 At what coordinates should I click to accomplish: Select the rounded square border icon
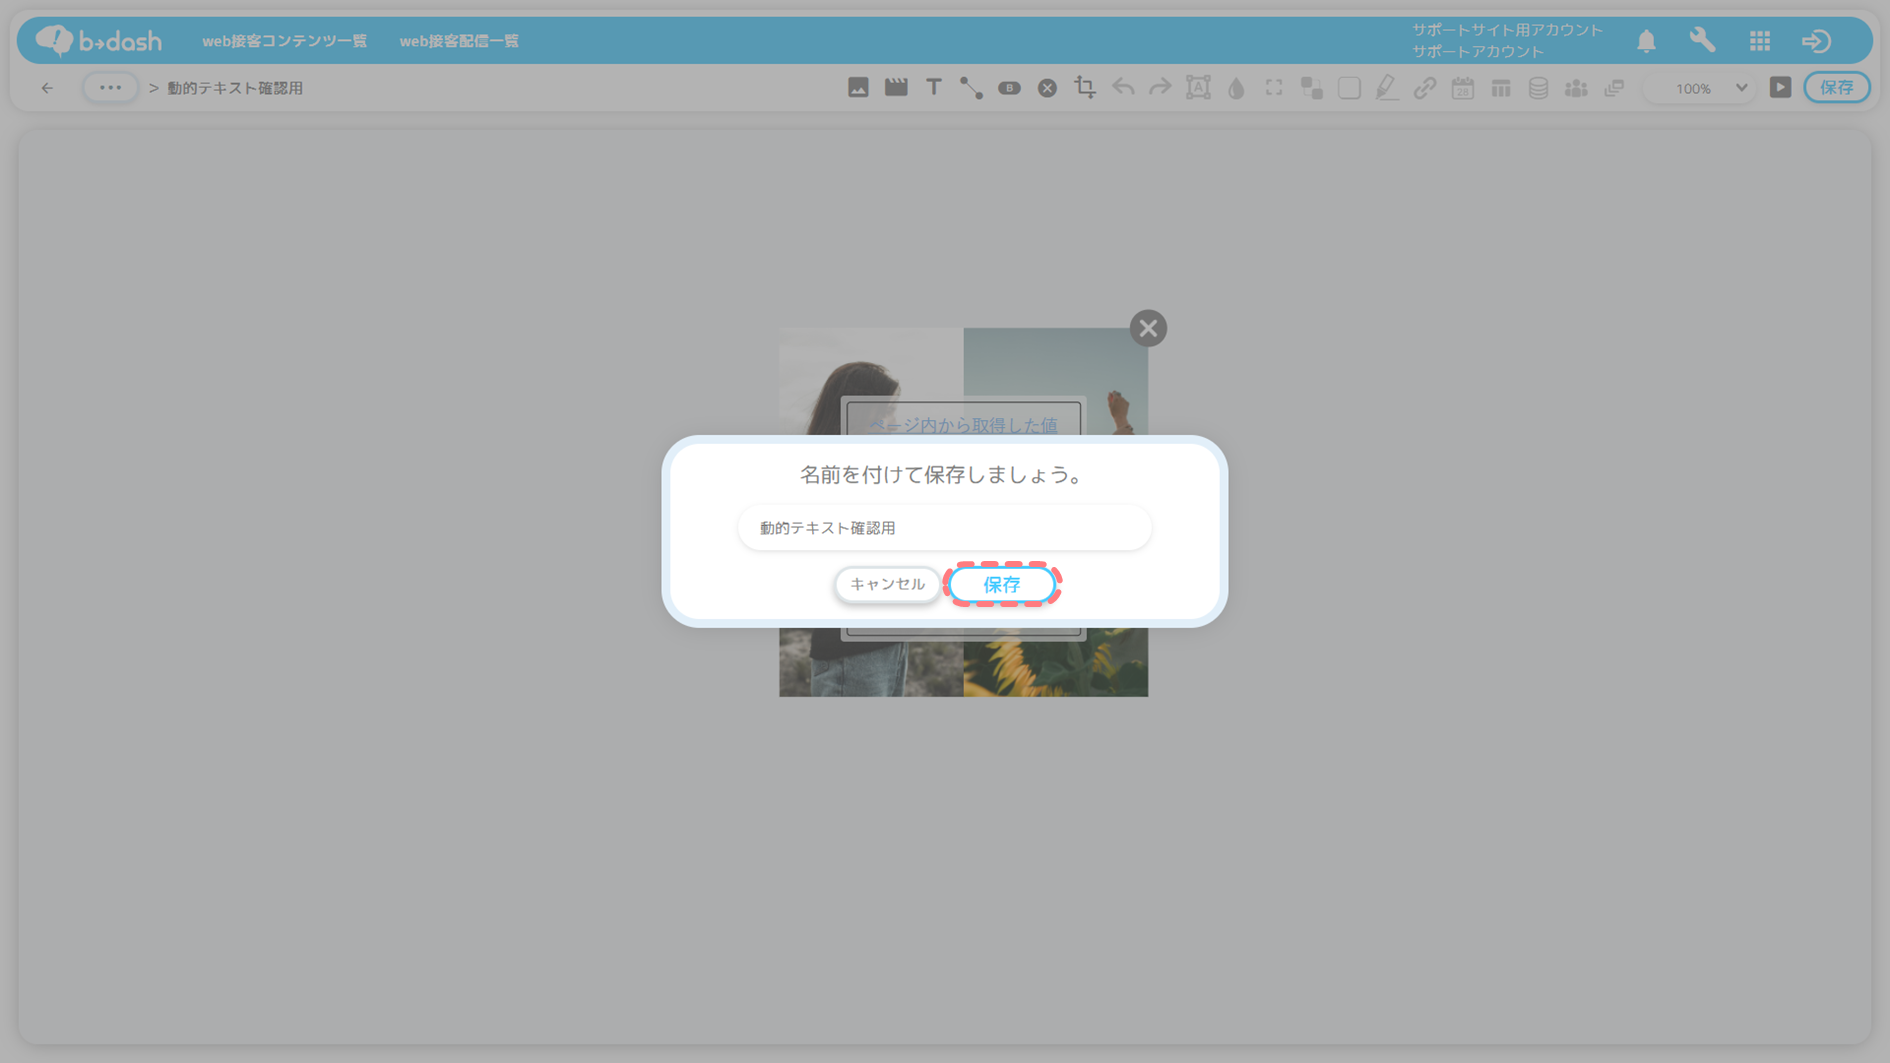1349,88
